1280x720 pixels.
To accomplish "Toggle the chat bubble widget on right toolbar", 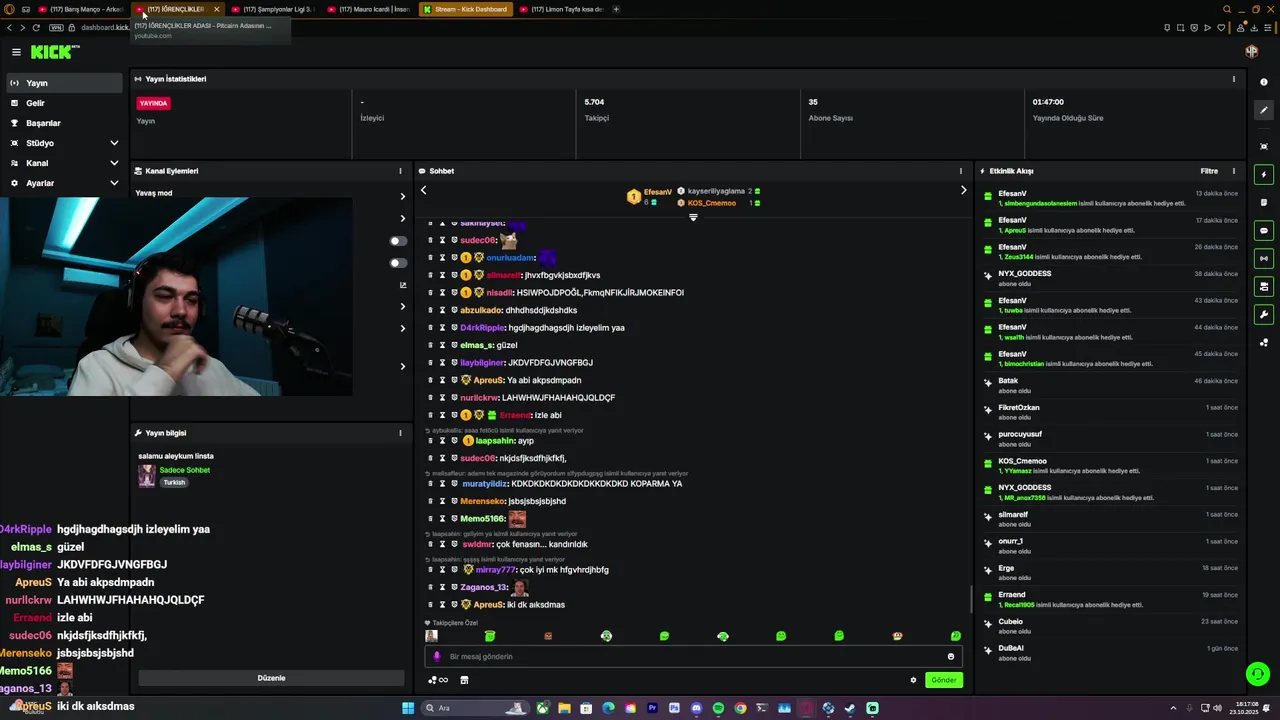I will pyautogui.click(x=1264, y=231).
